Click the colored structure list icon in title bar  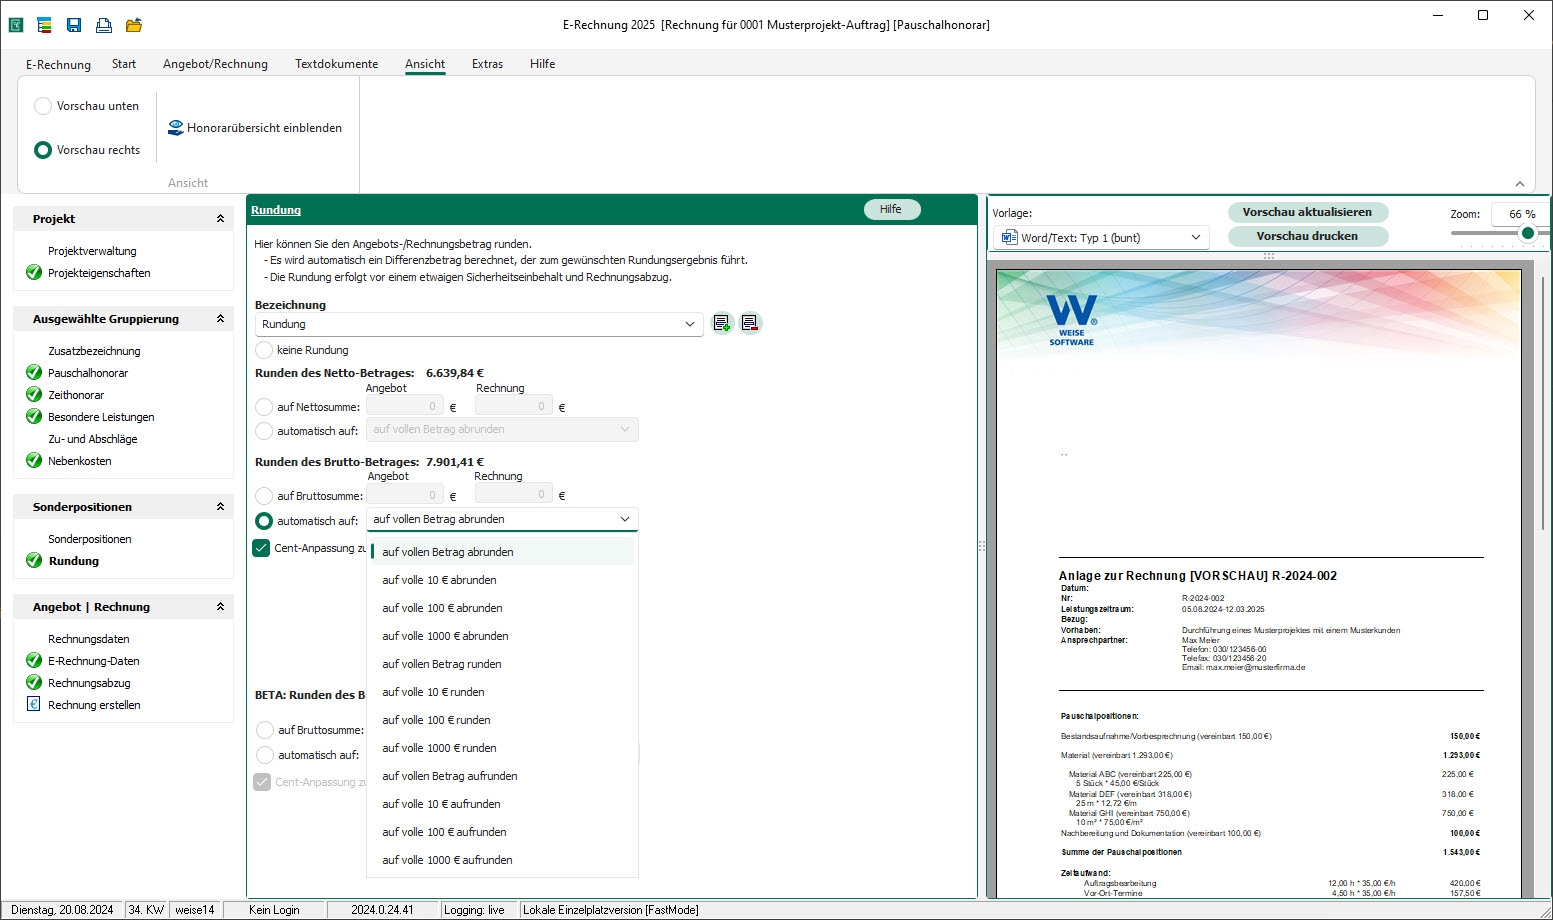(45, 25)
